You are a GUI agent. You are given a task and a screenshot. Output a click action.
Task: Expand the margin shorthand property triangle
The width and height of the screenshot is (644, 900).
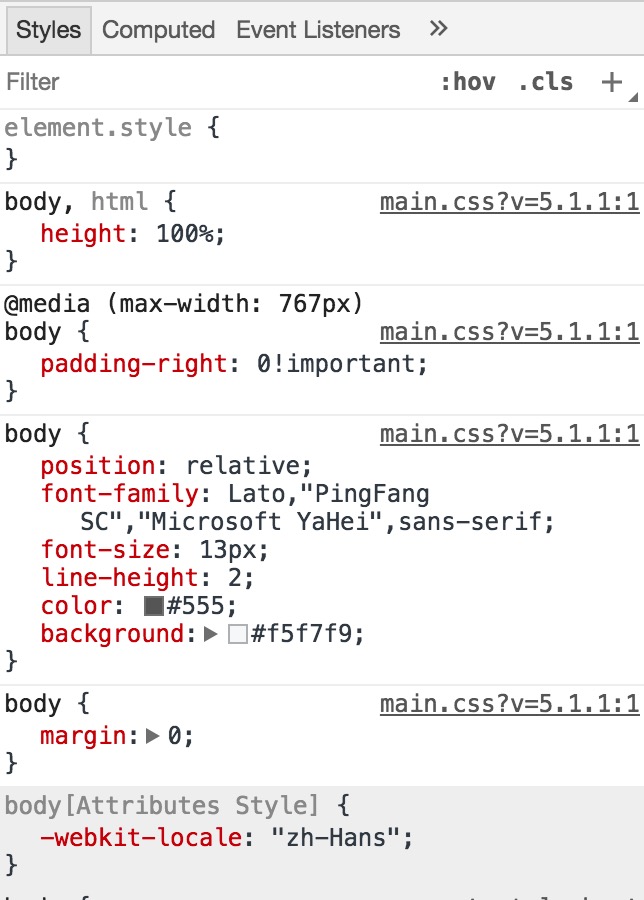152,736
